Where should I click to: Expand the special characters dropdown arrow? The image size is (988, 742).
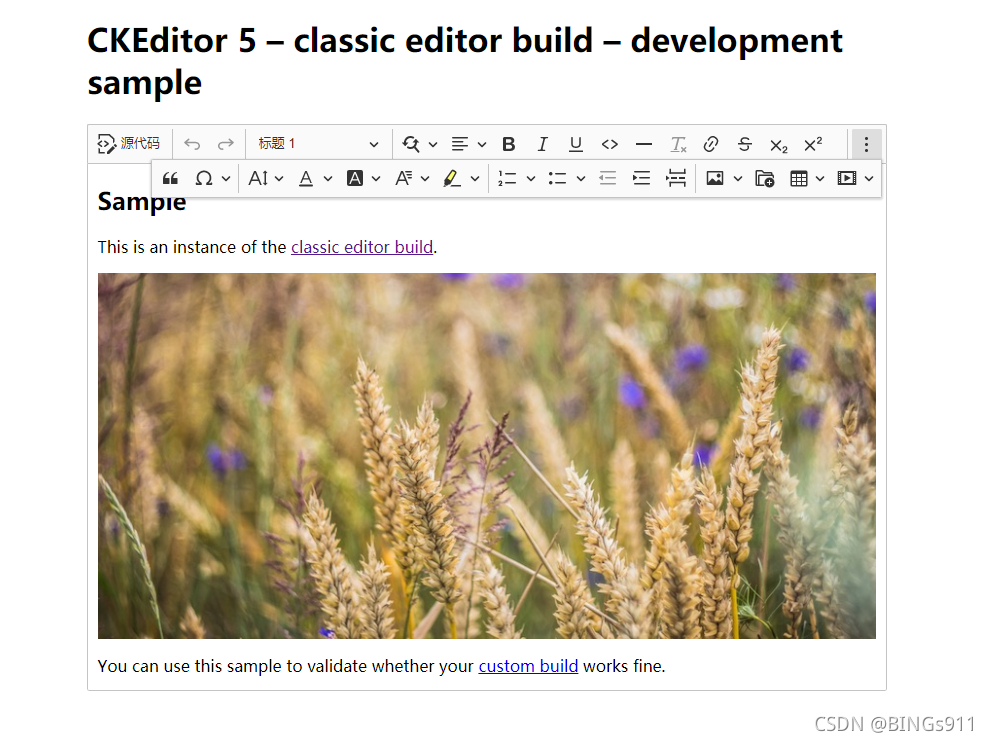click(226, 178)
